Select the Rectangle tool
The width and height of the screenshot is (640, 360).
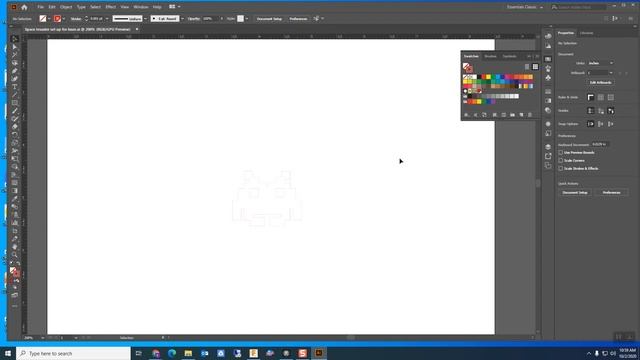(15, 103)
